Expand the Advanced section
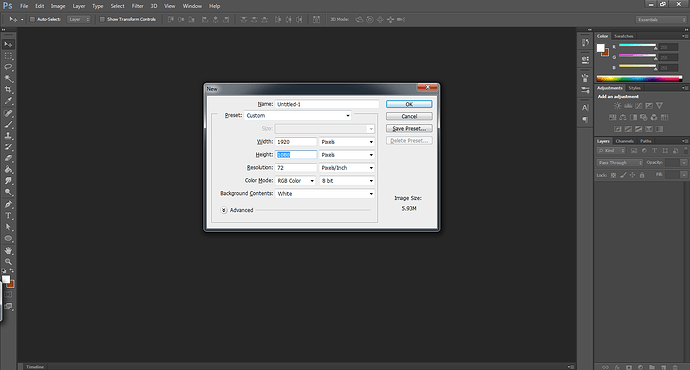 coord(224,210)
